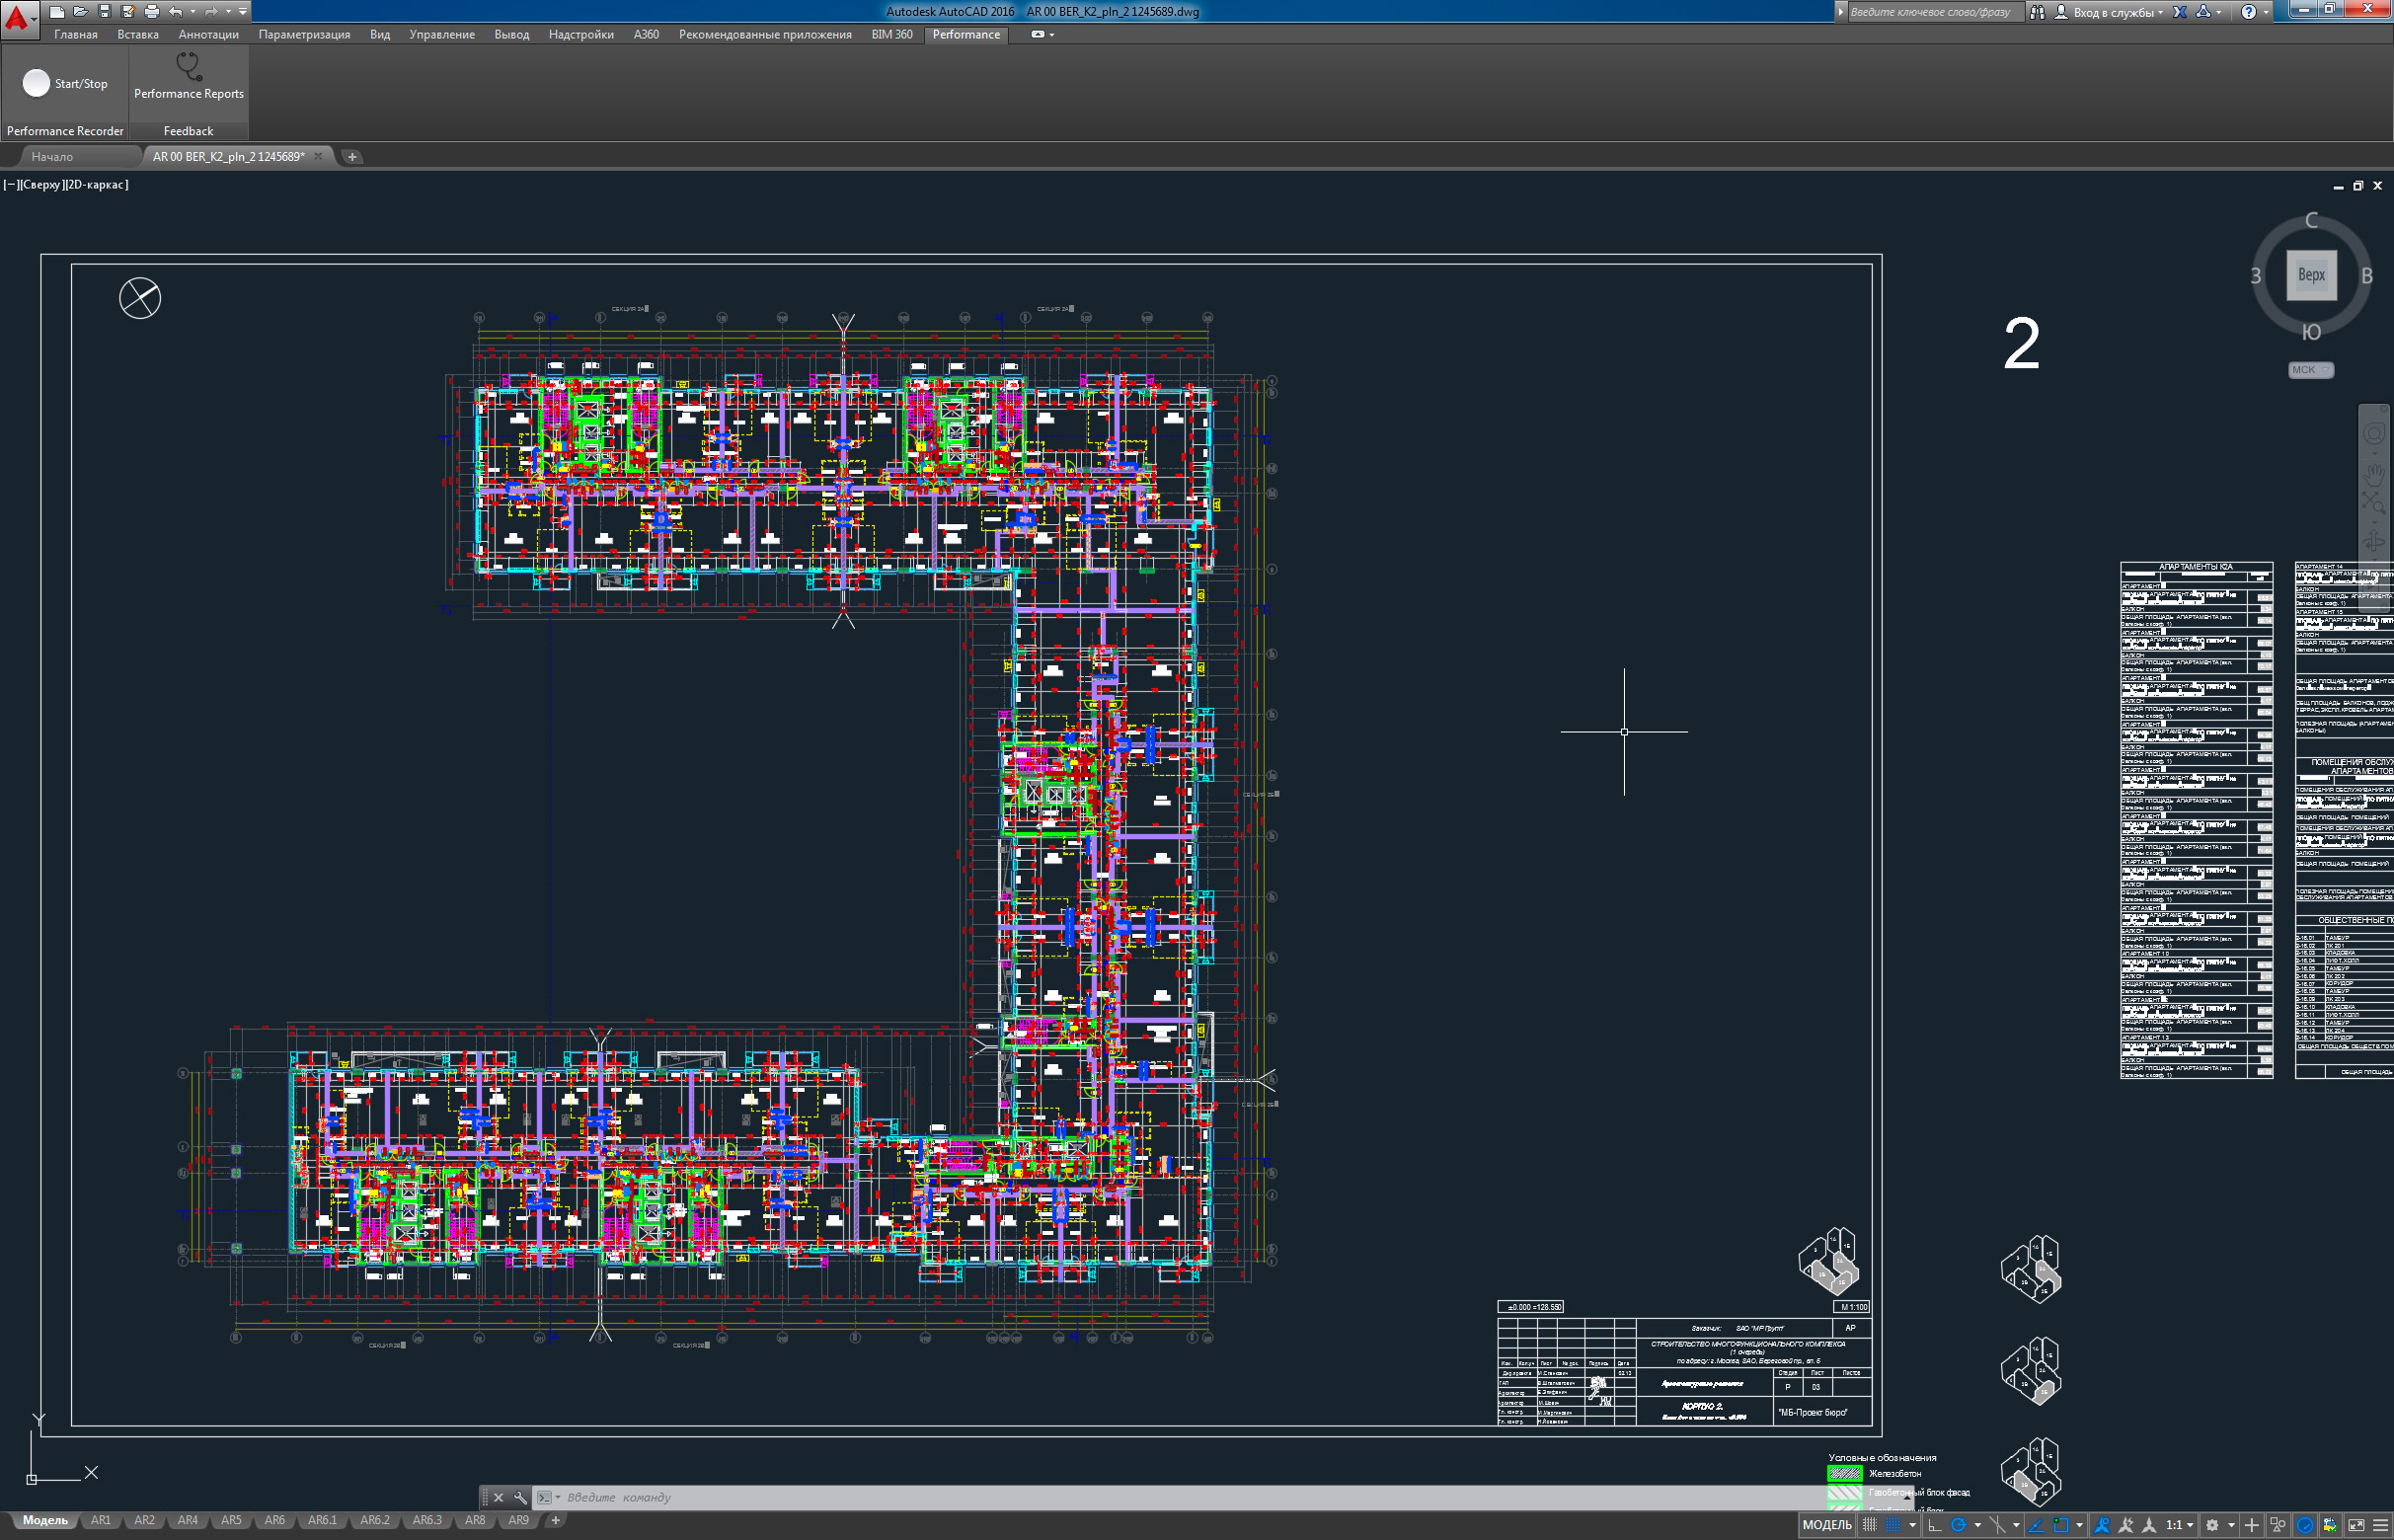
Task: Click the Clean Screen icon in status bar
Action: (x=2356, y=1525)
